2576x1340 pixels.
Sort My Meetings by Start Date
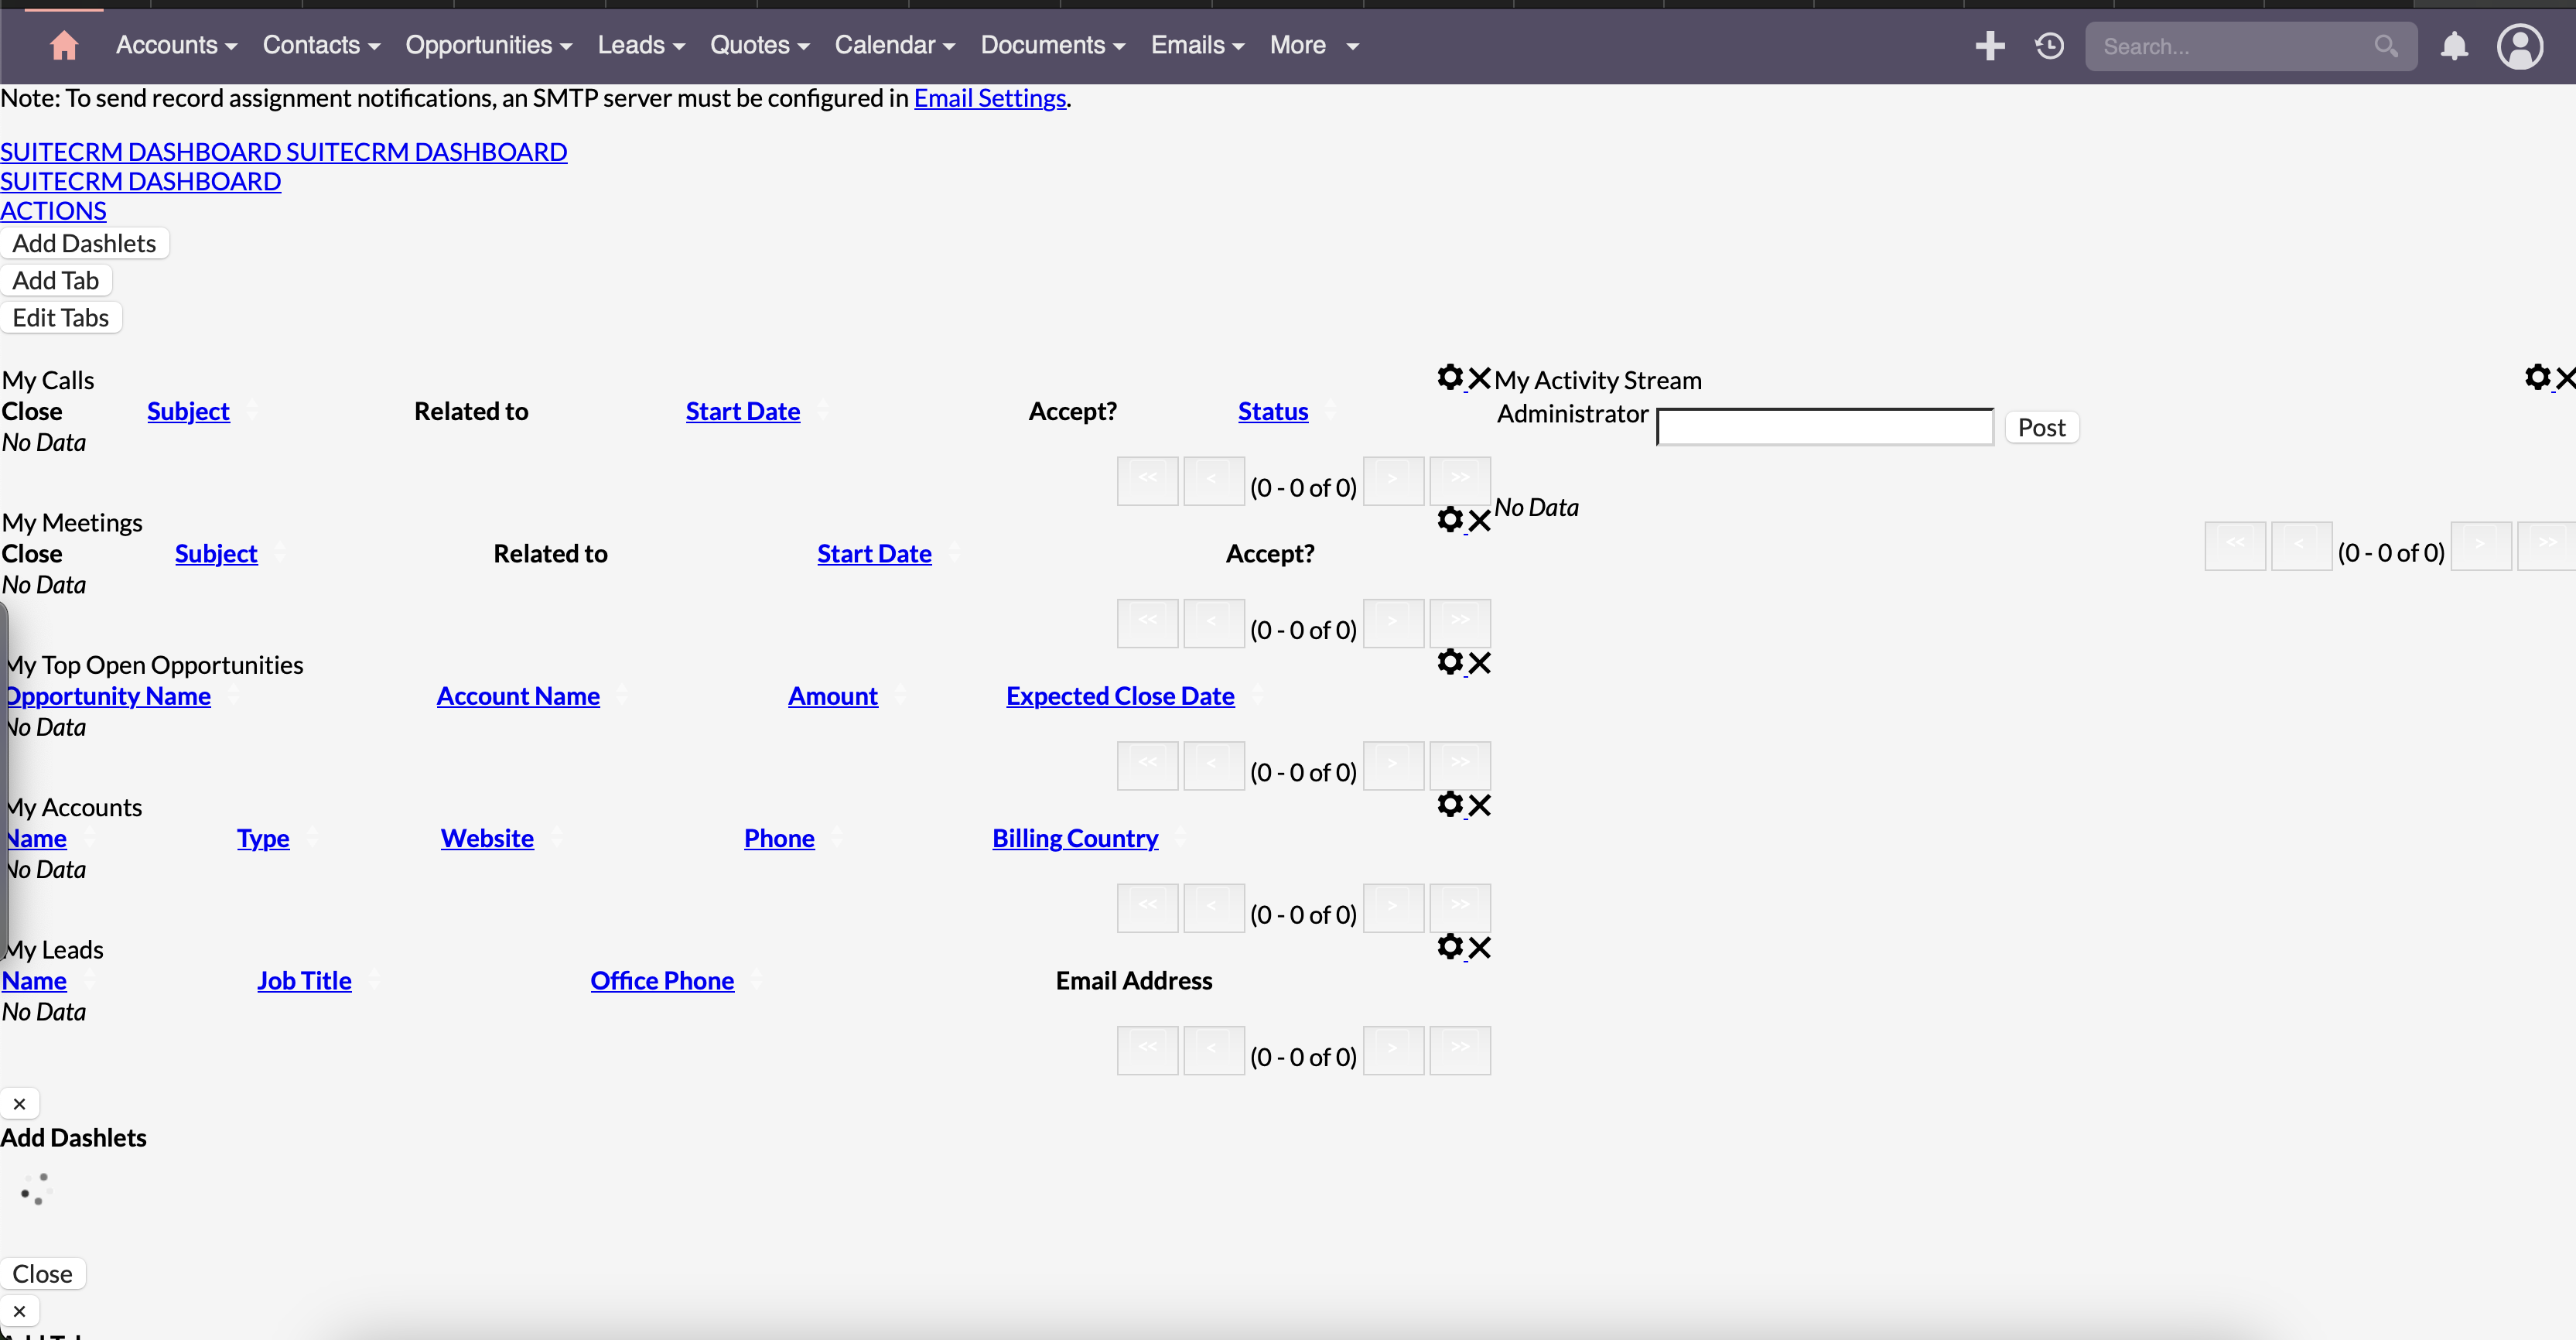874,553
